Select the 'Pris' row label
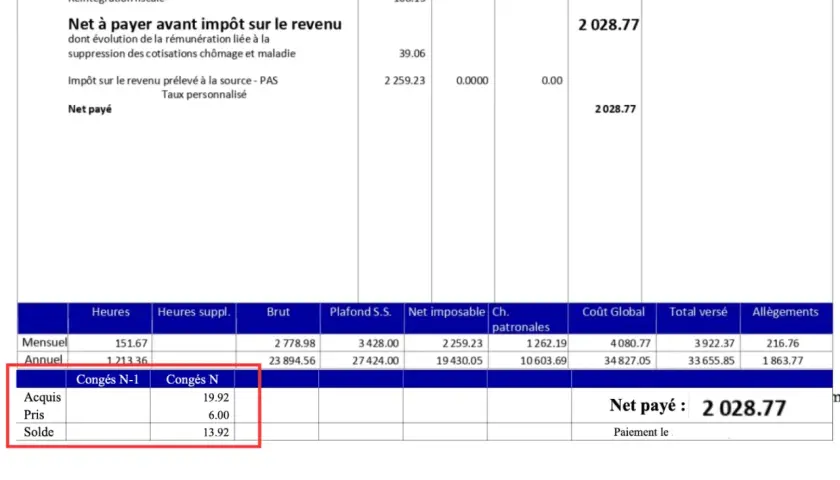The image size is (840, 480). point(34,415)
